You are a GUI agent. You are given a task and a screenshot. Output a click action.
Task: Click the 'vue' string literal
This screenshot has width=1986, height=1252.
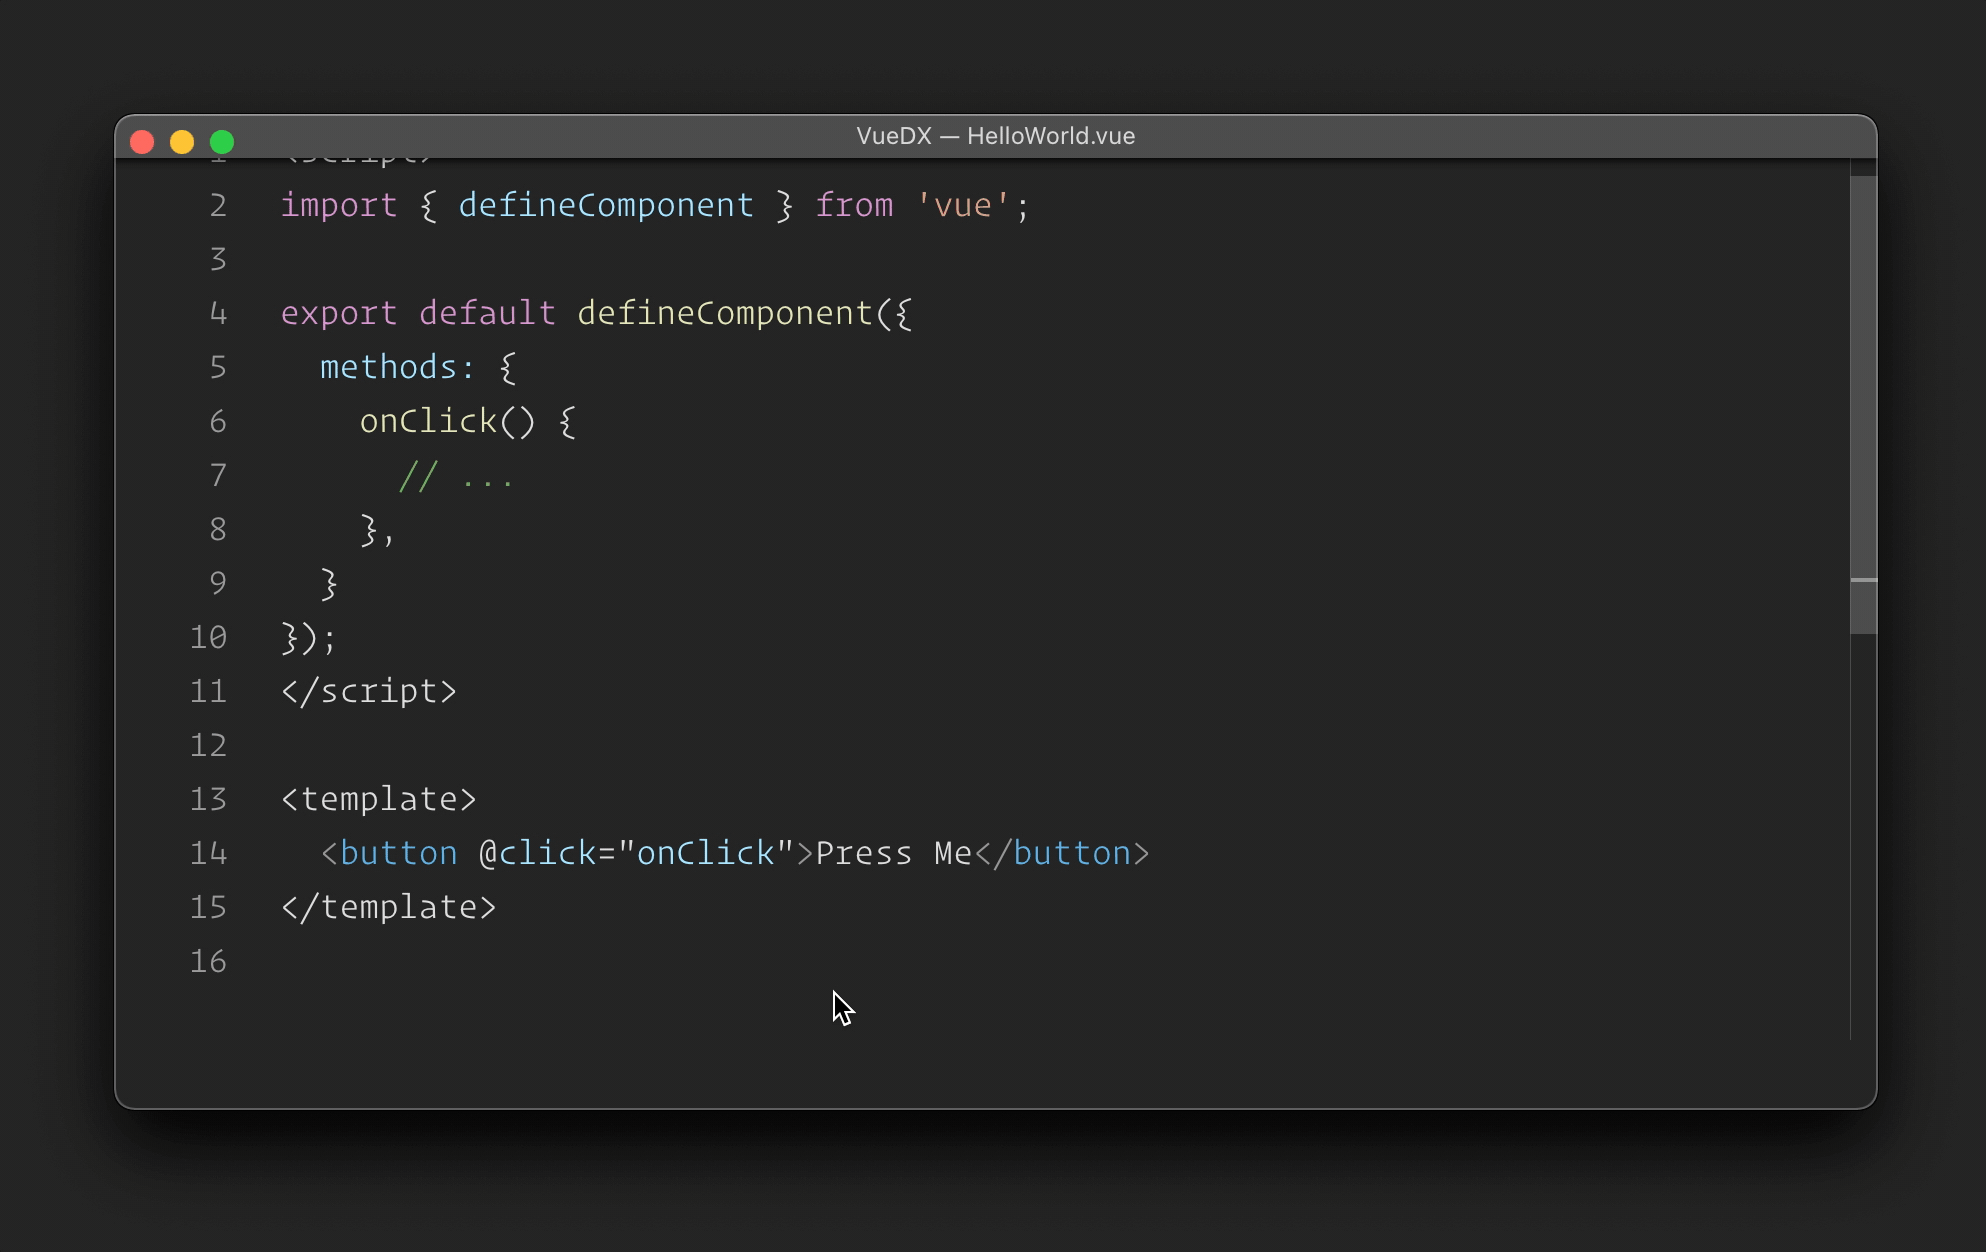click(x=962, y=205)
